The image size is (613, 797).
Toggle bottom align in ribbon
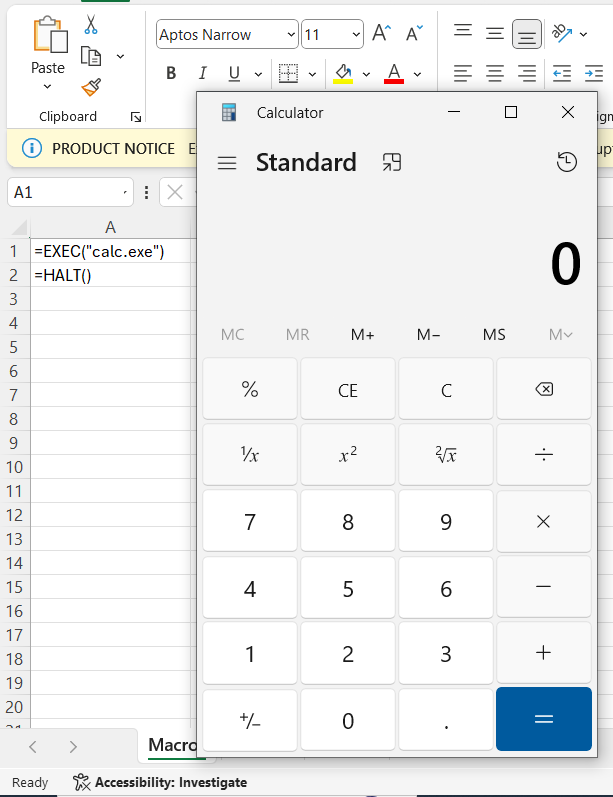tap(527, 34)
